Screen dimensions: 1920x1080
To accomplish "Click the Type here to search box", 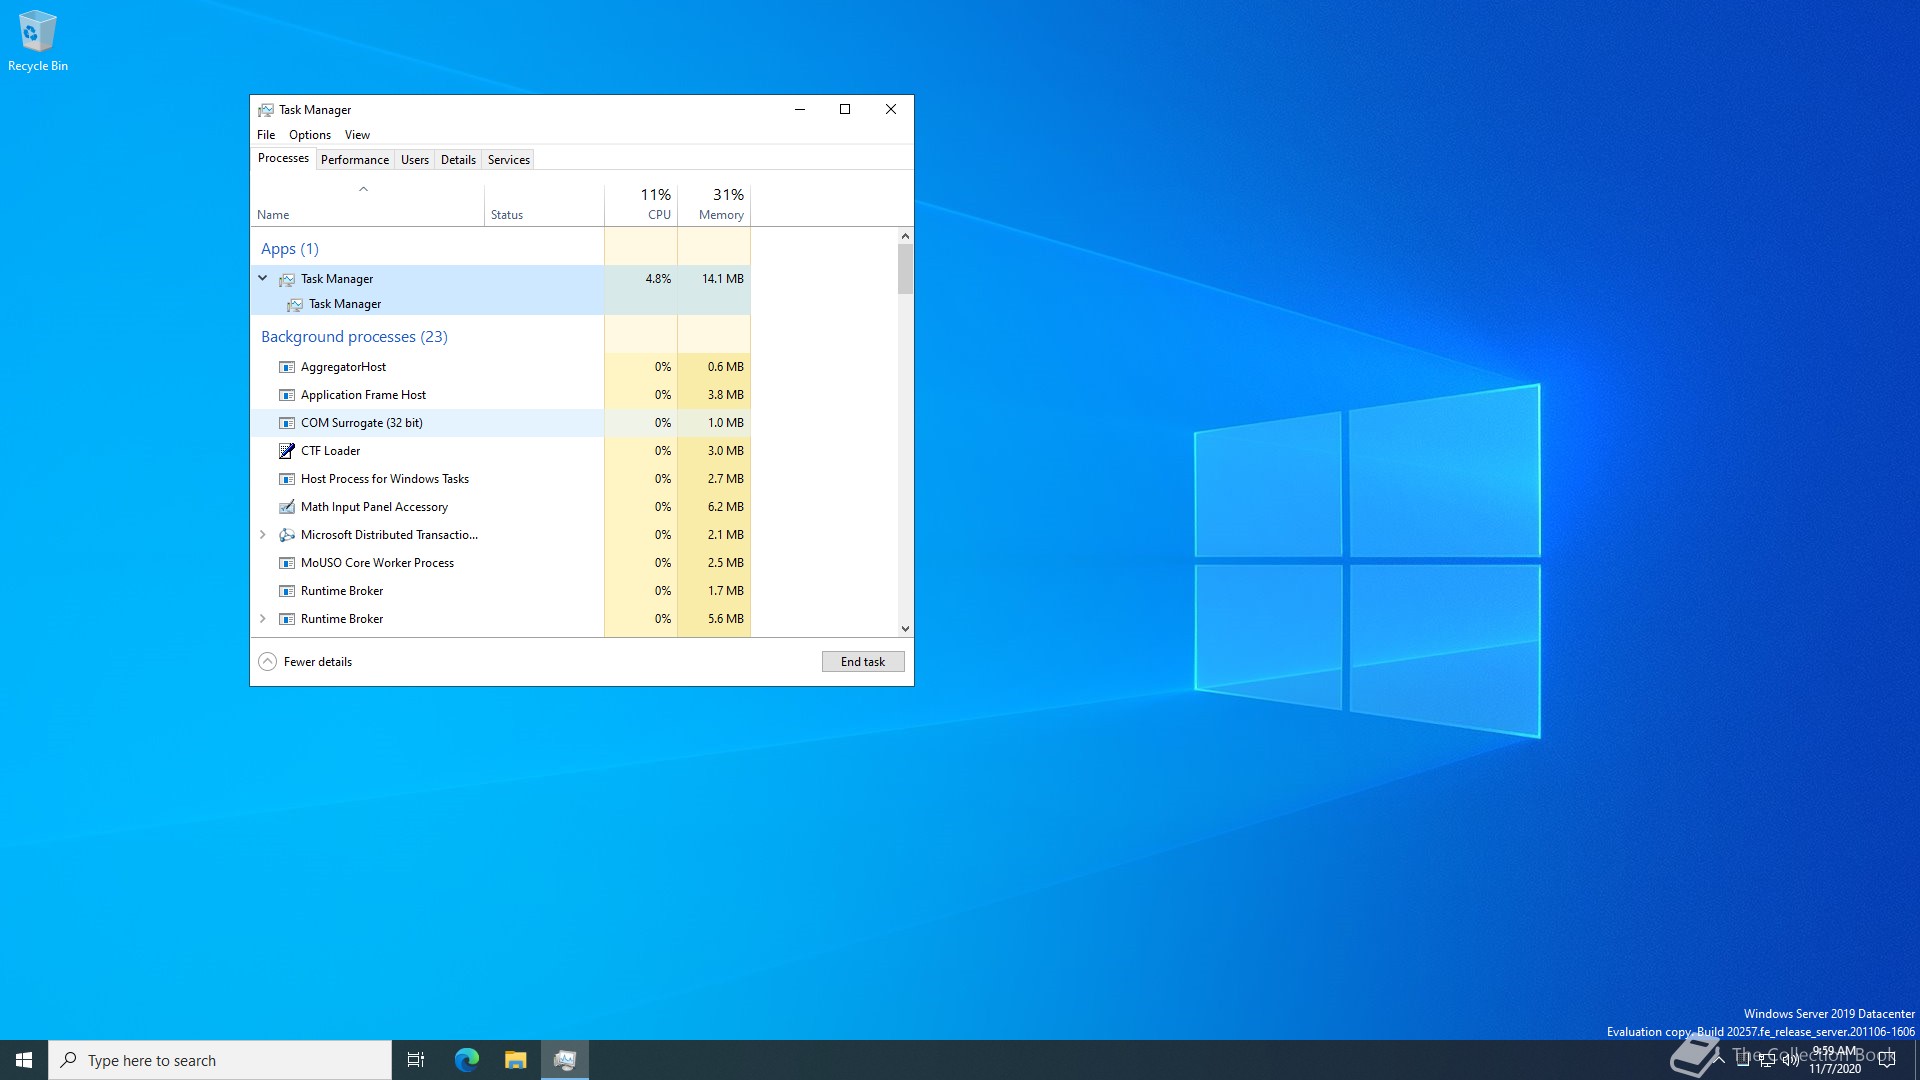I will coord(220,1060).
